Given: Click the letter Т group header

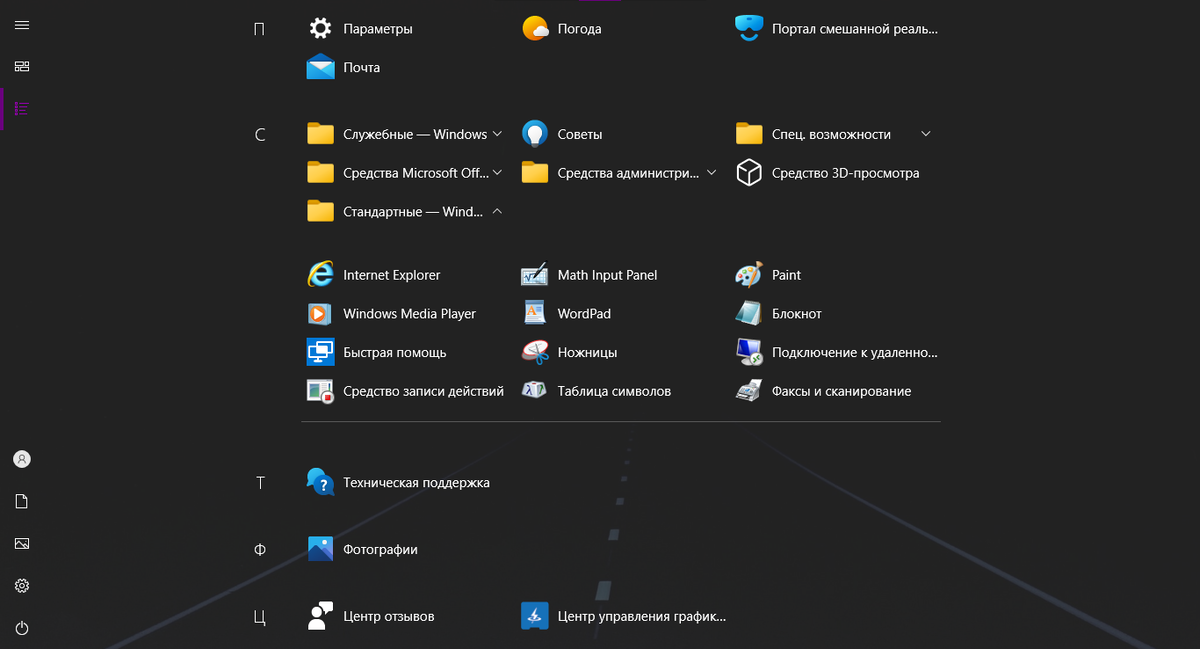Looking at the screenshot, I should pyautogui.click(x=260, y=482).
